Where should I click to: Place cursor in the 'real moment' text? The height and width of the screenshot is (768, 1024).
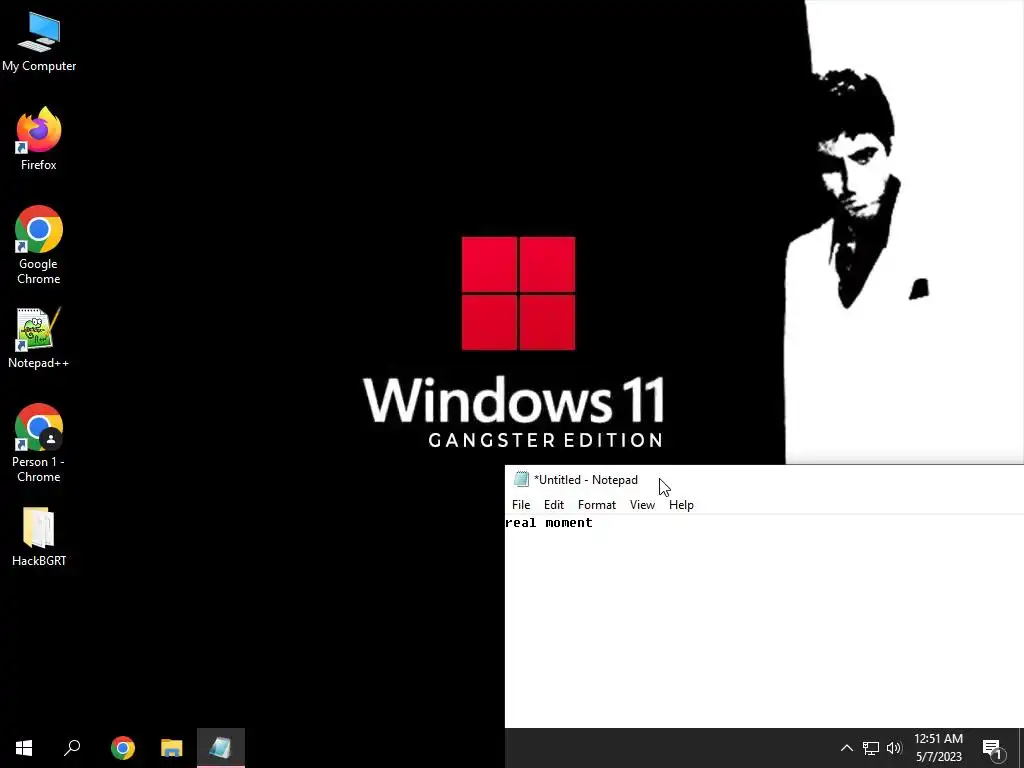[549, 523]
